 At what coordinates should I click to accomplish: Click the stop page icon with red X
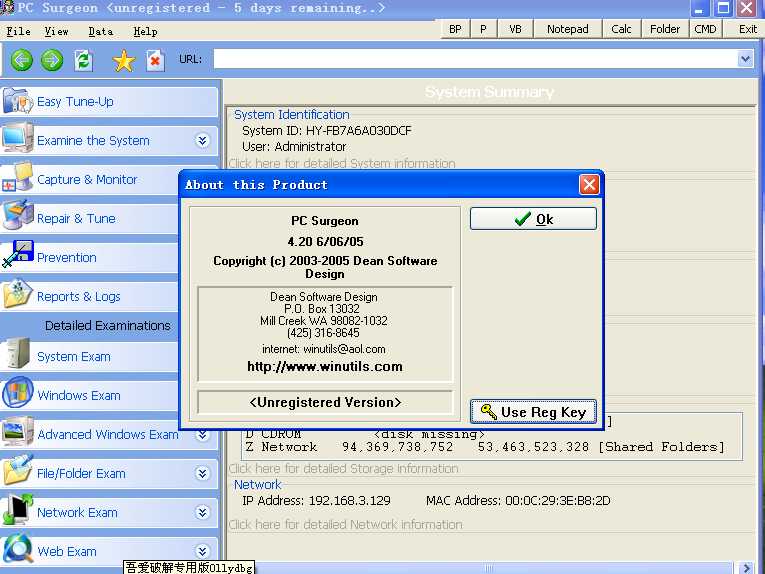[x=155, y=60]
